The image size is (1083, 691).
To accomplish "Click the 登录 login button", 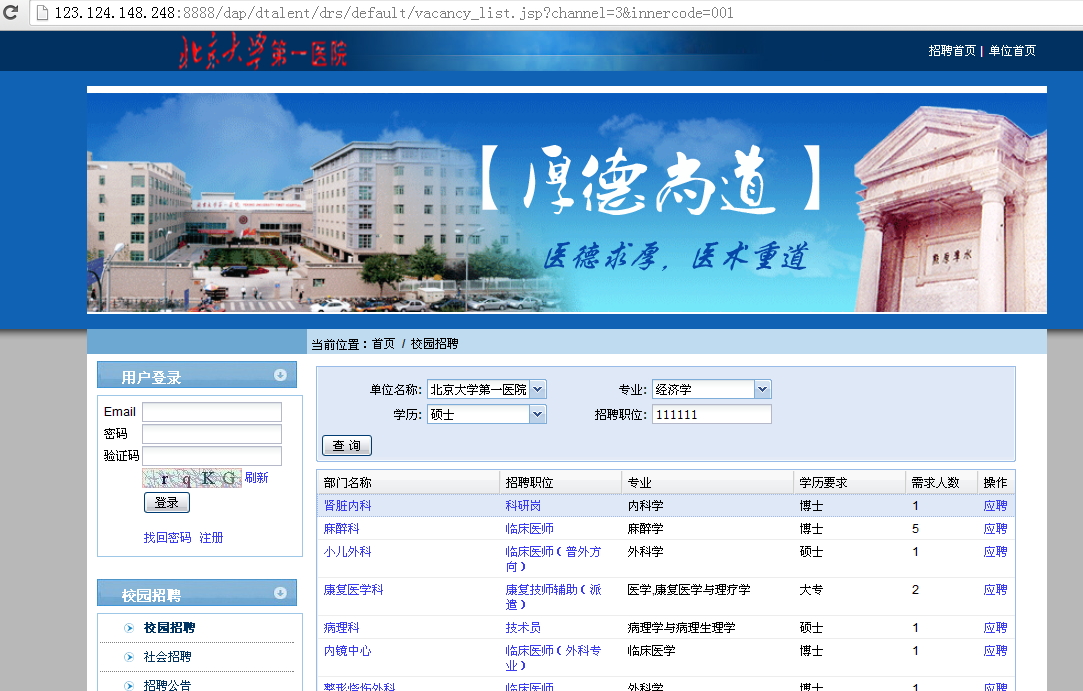I will tap(166, 502).
